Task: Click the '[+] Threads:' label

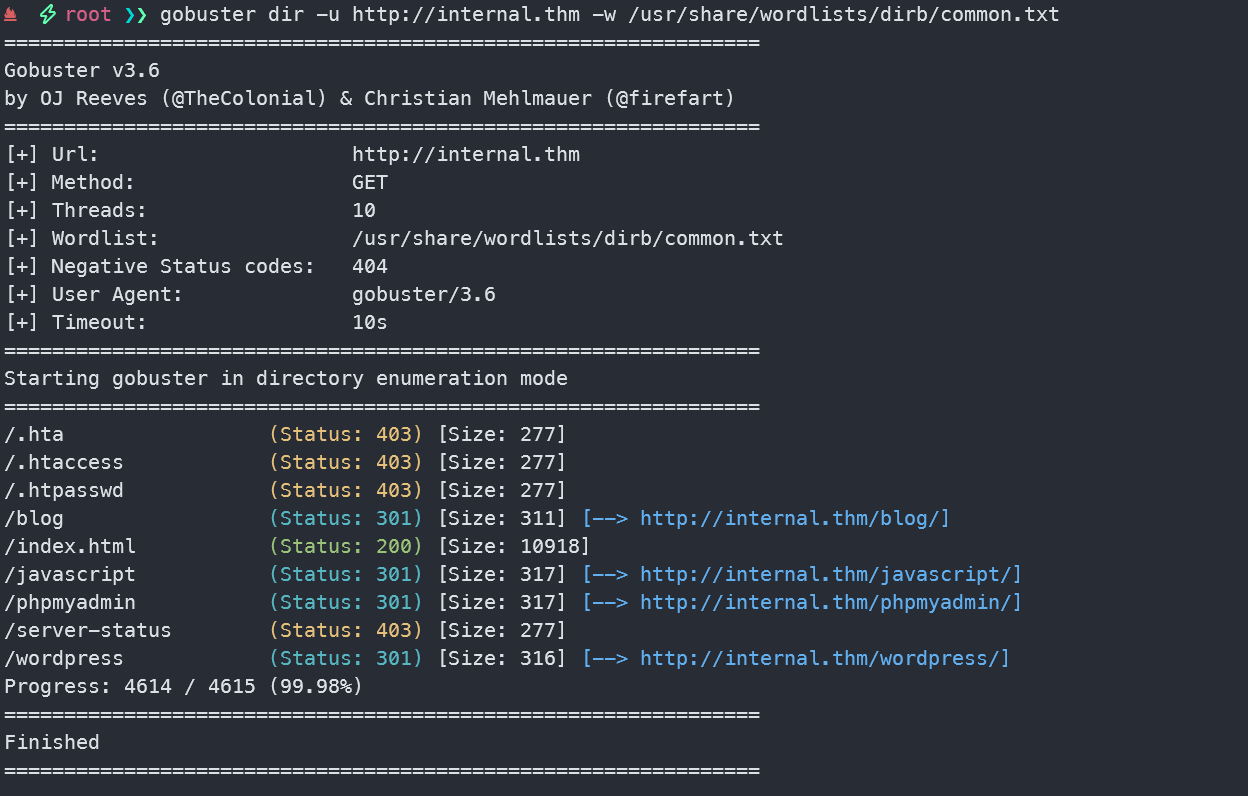Action: click(x=76, y=211)
